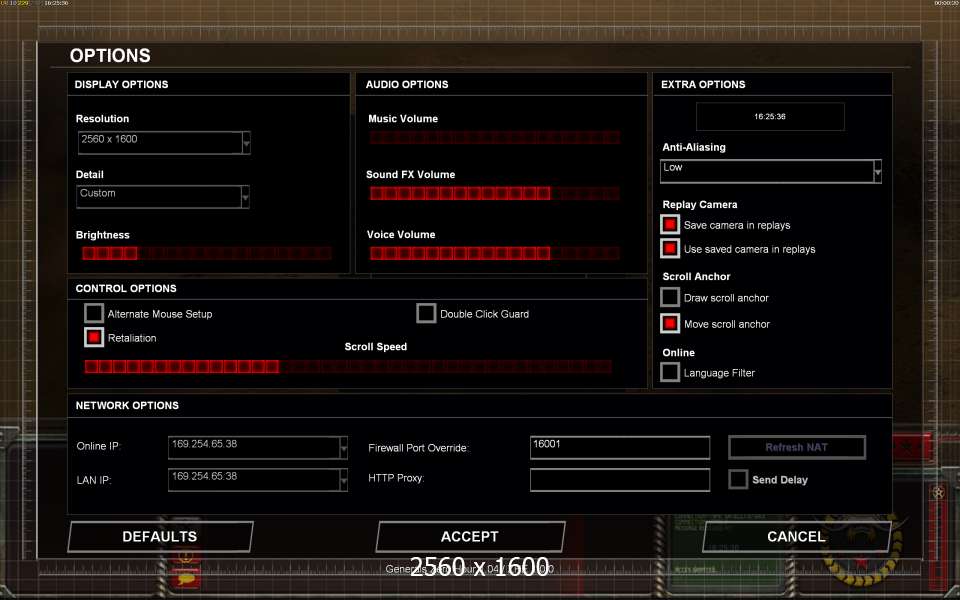
Task: Click ACCEPT to save options
Action: pyautogui.click(x=470, y=537)
